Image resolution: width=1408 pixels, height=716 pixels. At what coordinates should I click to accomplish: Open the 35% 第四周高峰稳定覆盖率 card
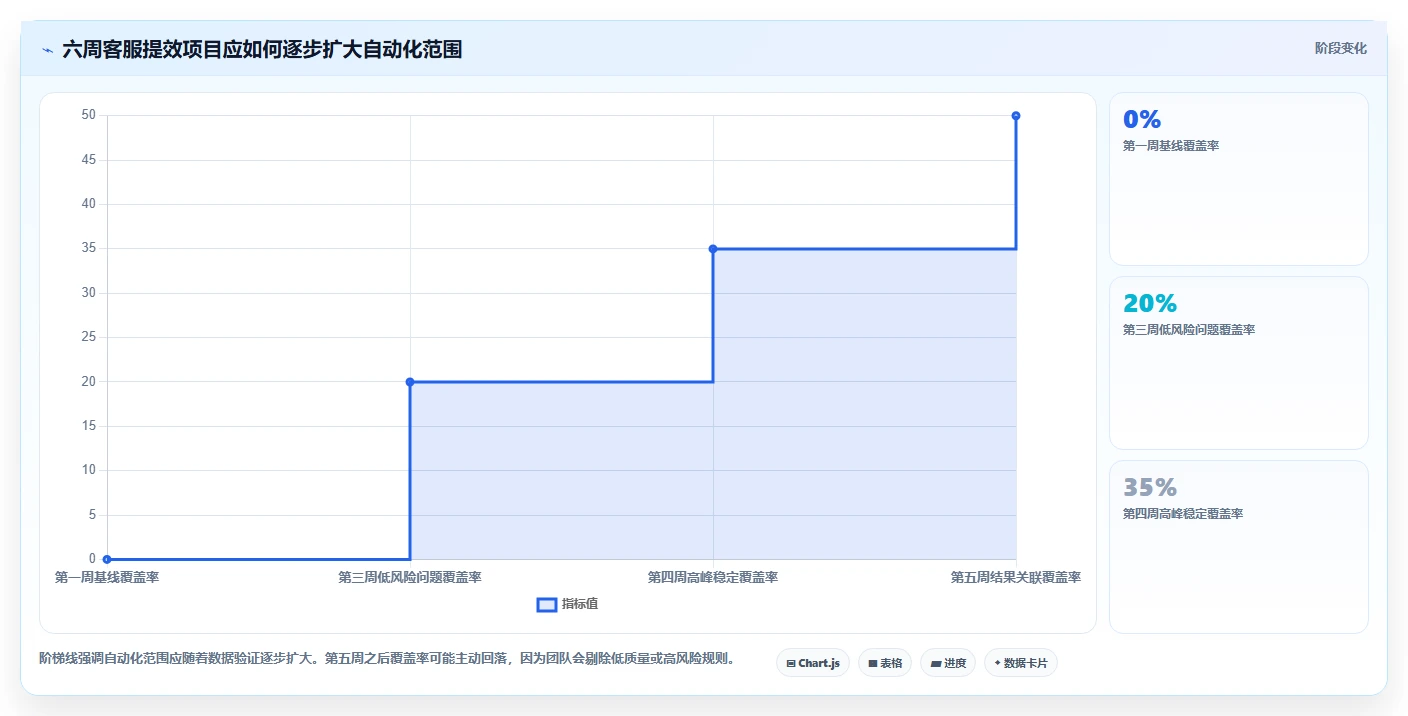pos(1239,547)
